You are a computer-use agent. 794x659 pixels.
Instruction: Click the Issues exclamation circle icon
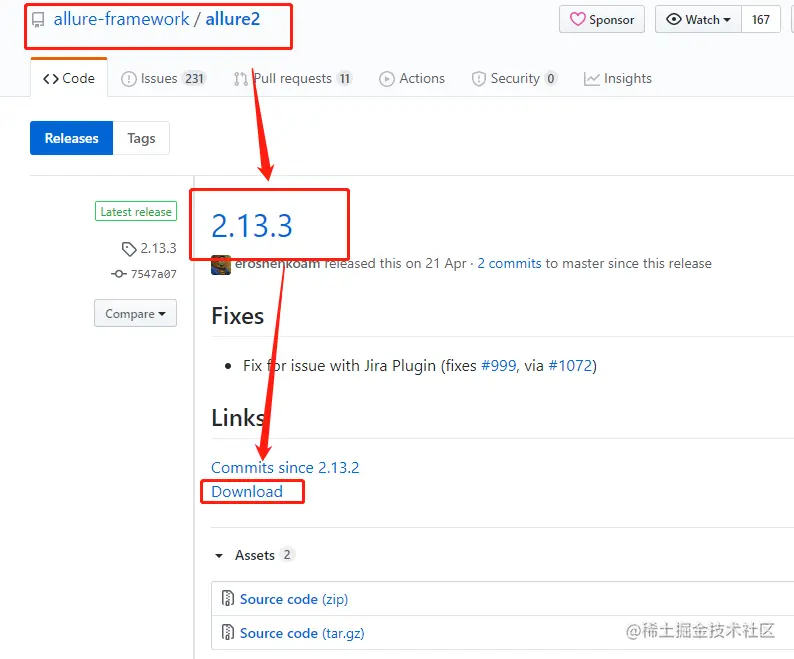[x=129, y=79]
